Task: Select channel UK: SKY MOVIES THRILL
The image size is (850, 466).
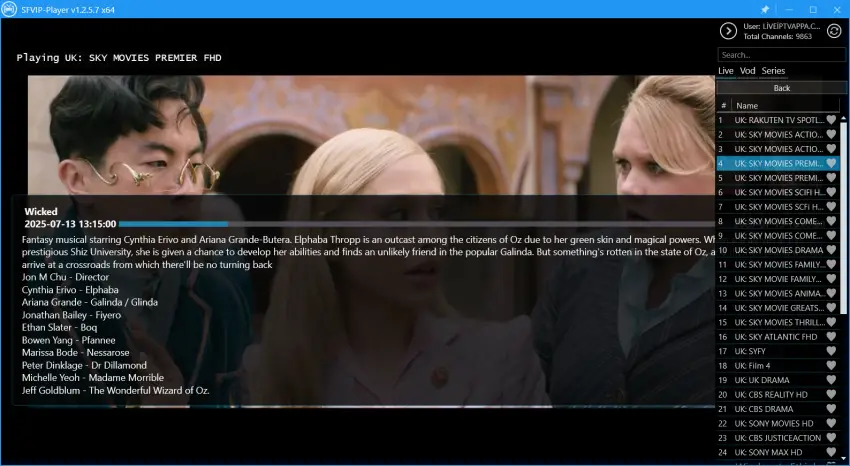Action: 778,322
